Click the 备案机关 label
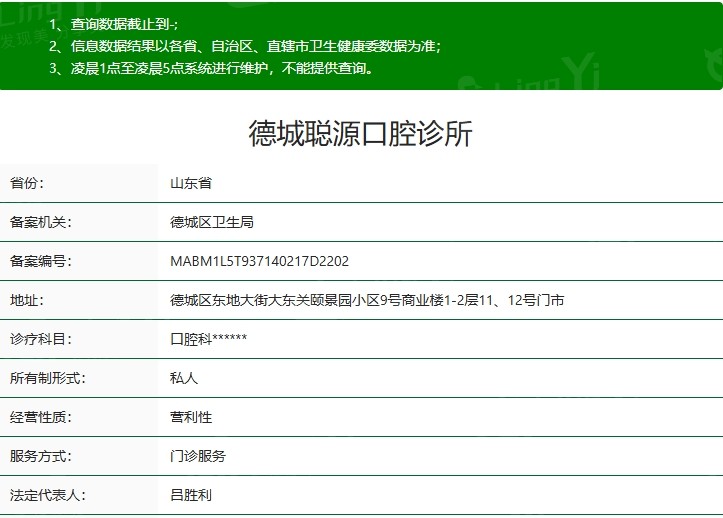 coord(41,222)
